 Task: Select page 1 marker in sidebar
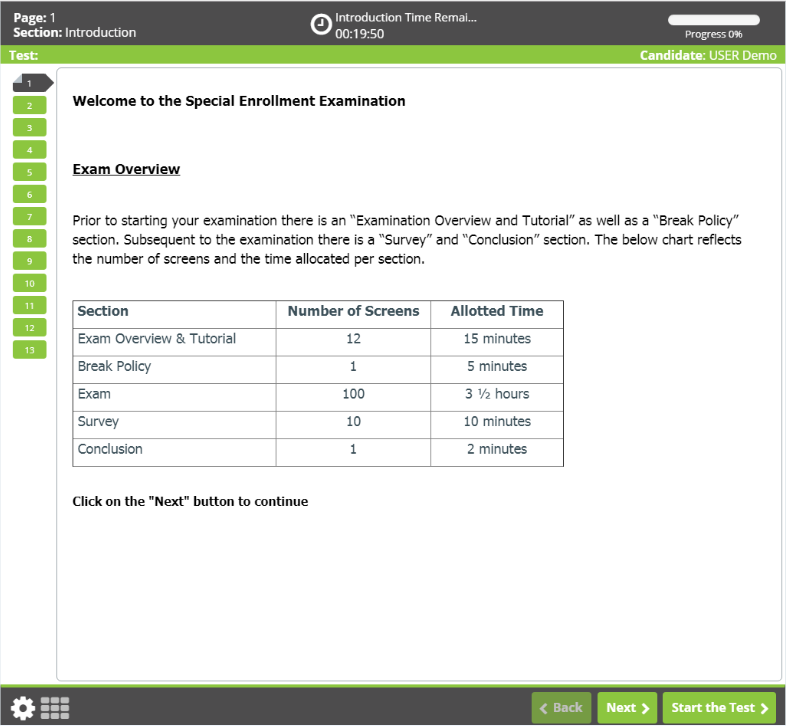(x=30, y=83)
